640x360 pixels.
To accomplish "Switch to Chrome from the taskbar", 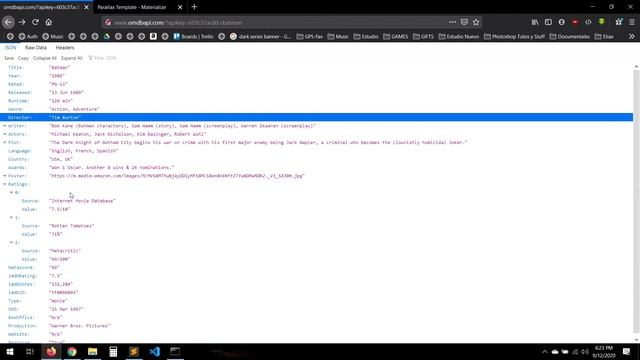I will pos(72,351).
